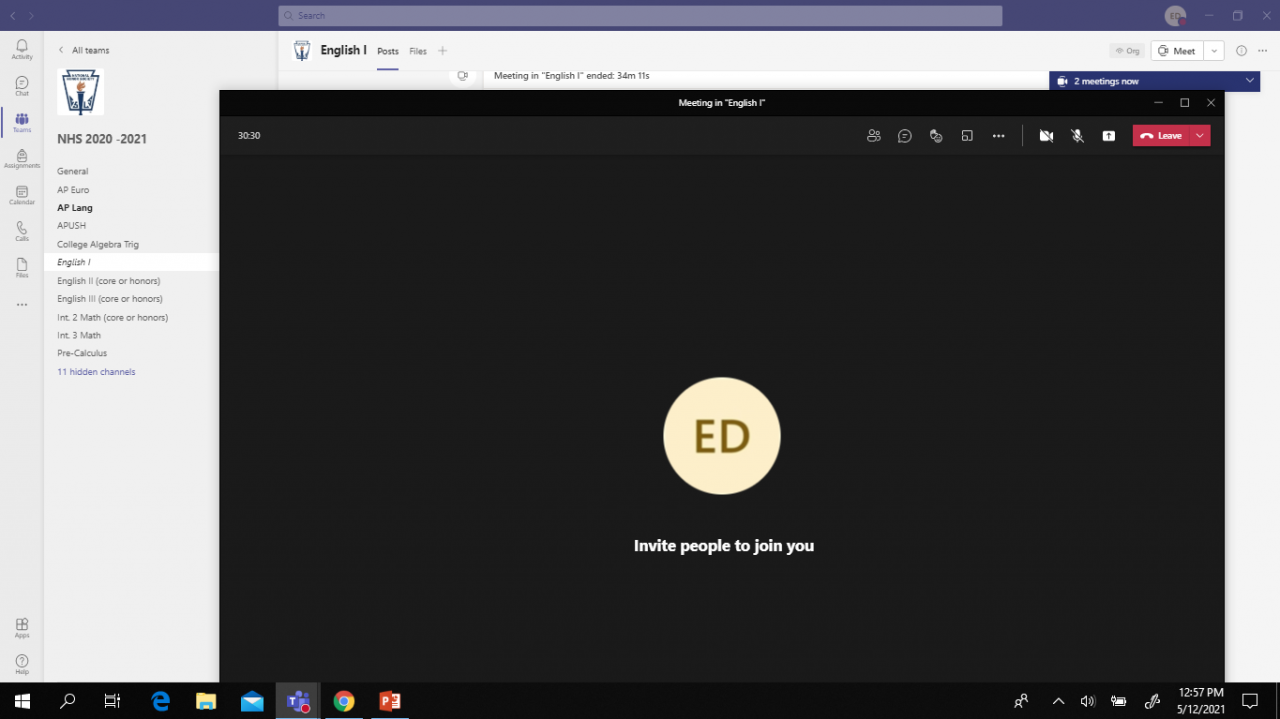Click the Meet button in channel header
The width and height of the screenshot is (1280, 719).
coord(1176,51)
